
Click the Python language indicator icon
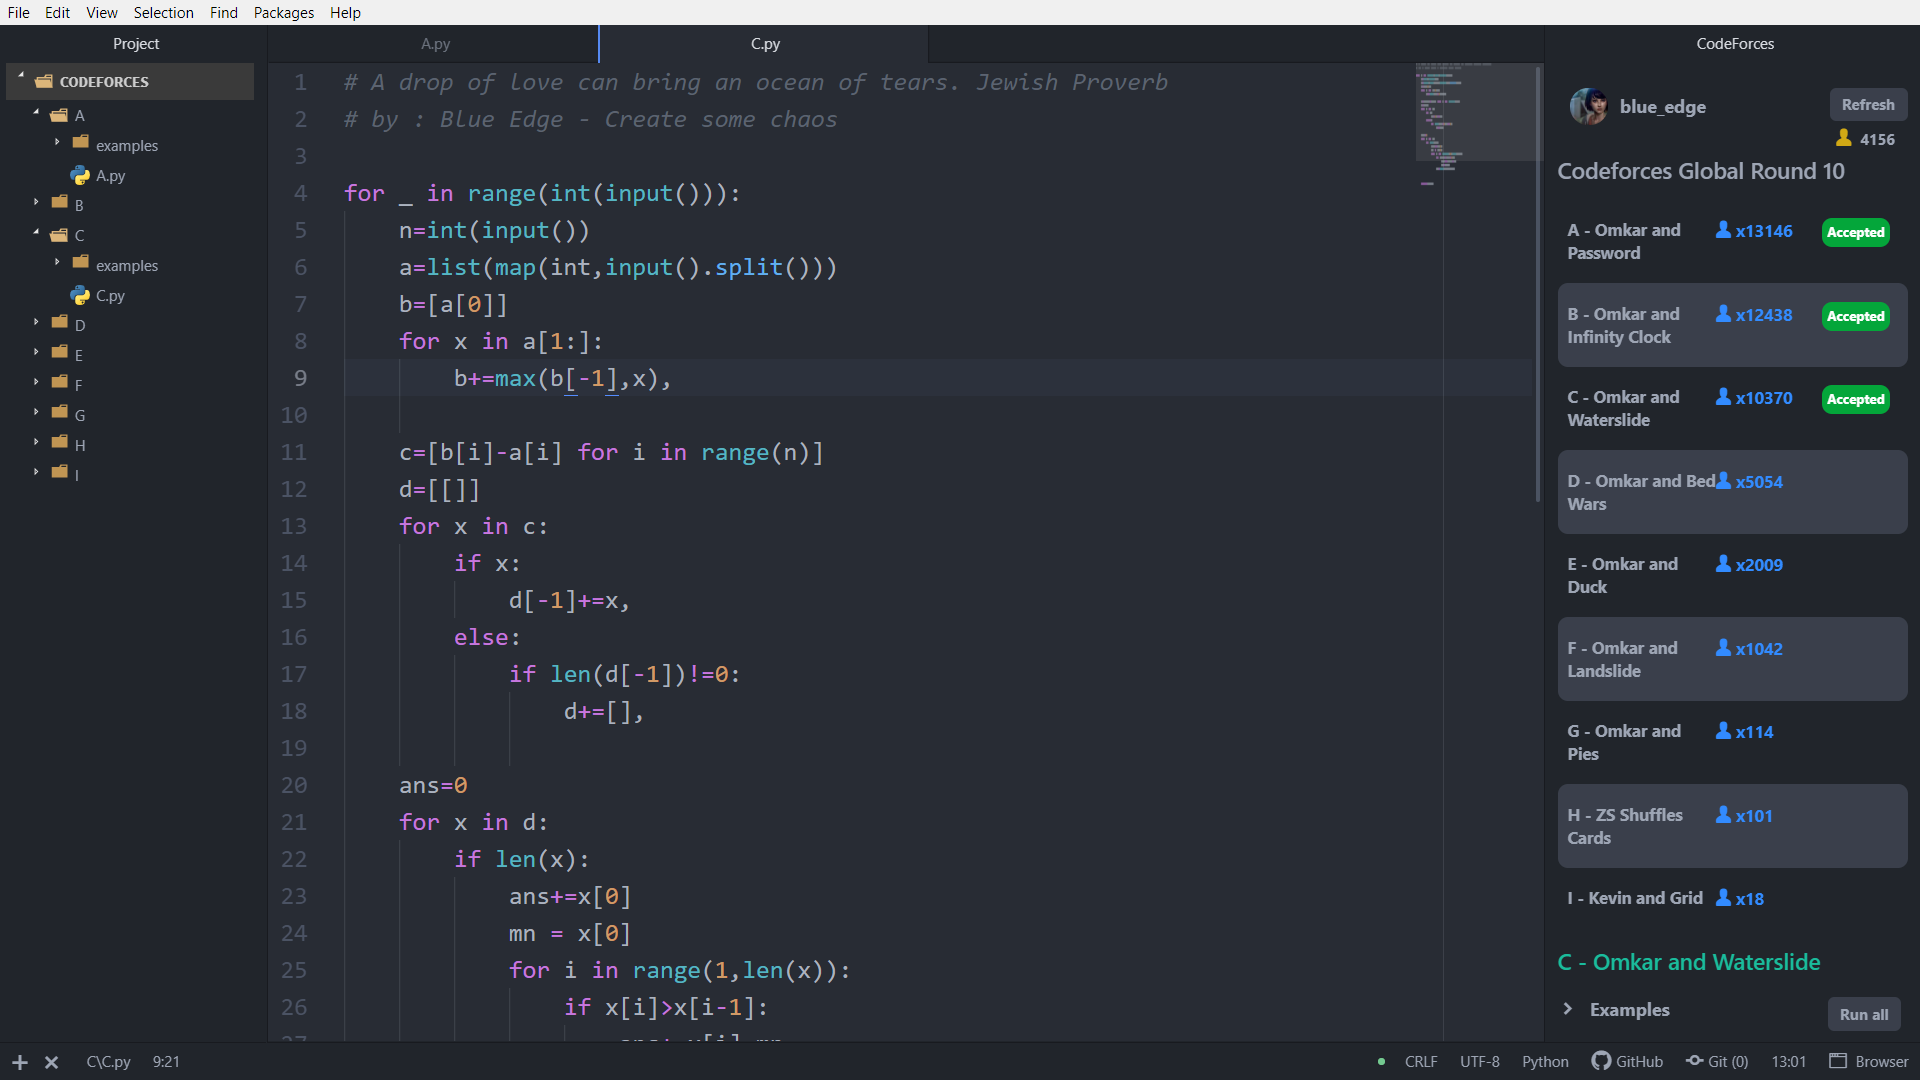[1543, 1062]
